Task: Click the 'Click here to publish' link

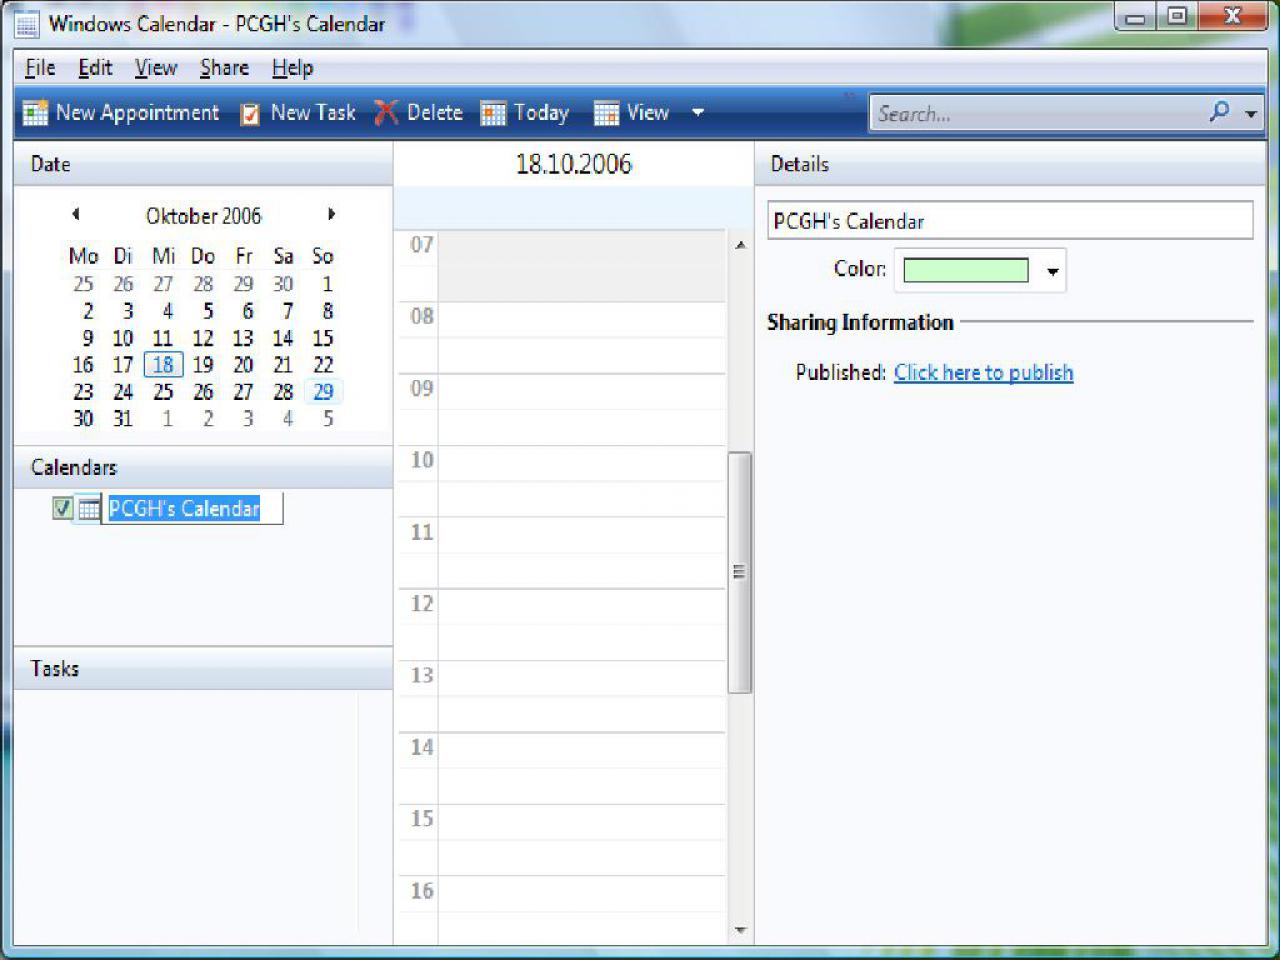Action: 983,372
